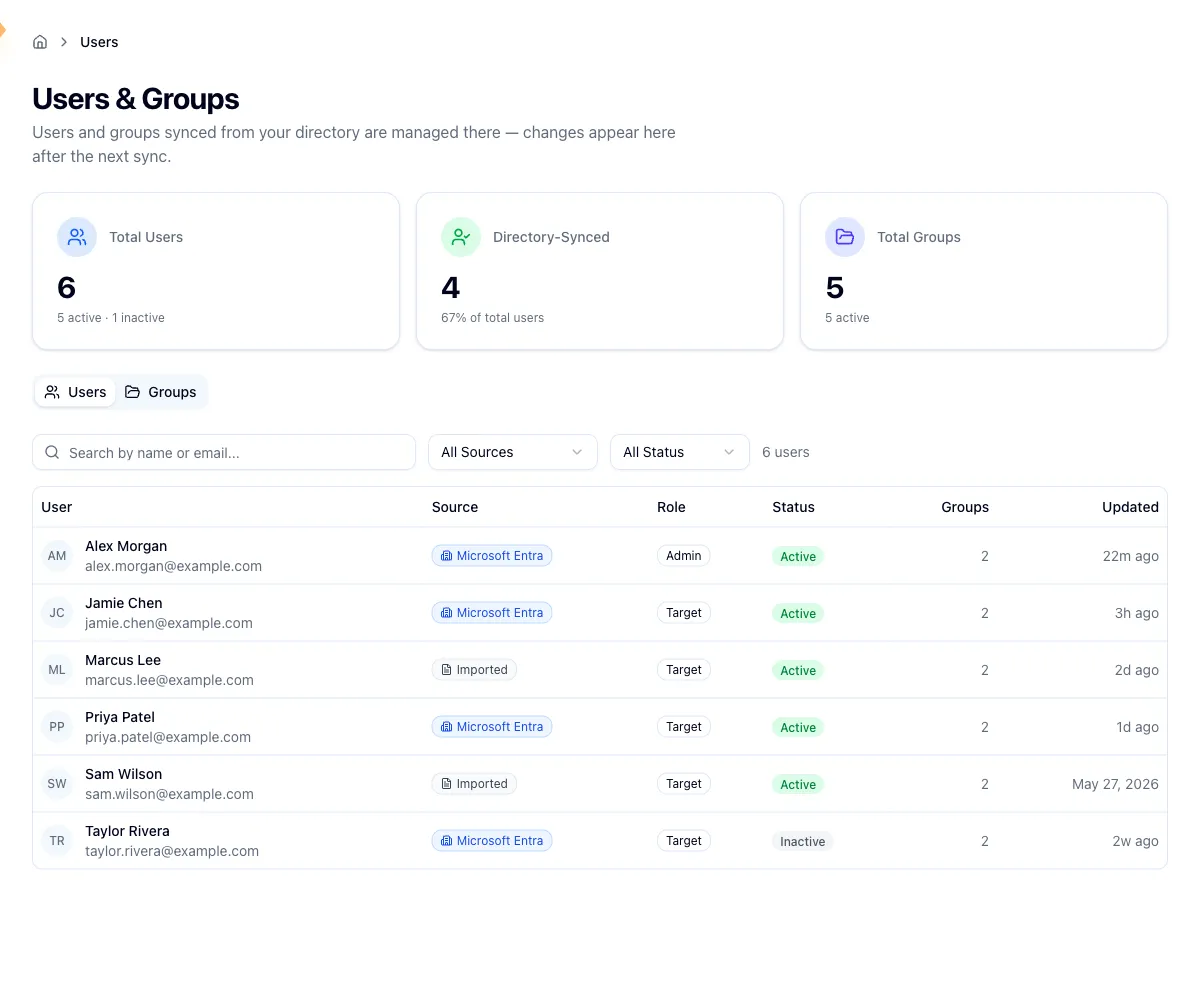The width and height of the screenshot is (1200, 1000).
Task: Click Jamie Chen's Microsoft Entra badge
Action: 492,613
